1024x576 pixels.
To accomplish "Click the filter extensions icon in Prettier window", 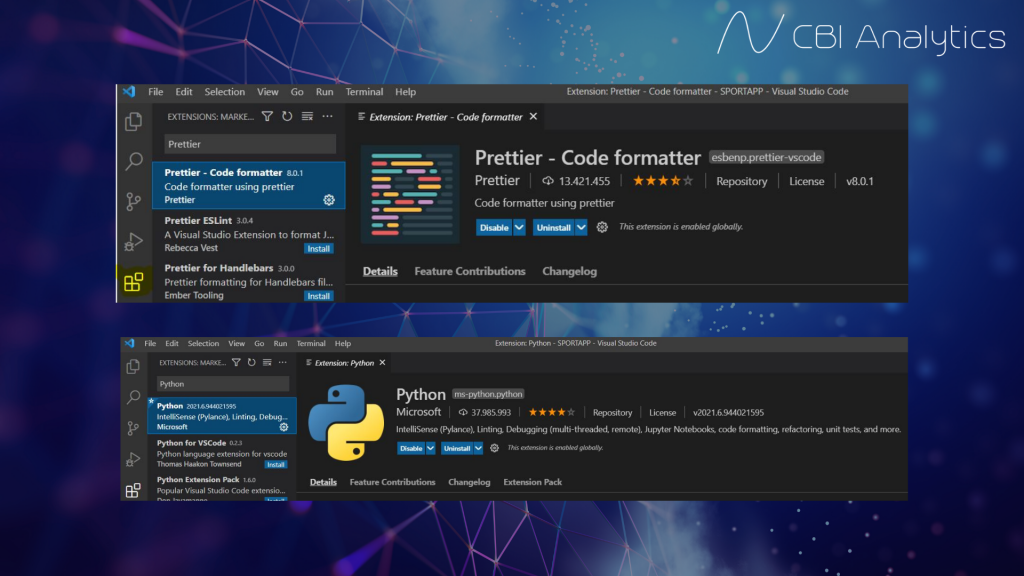I will (267, 116).
